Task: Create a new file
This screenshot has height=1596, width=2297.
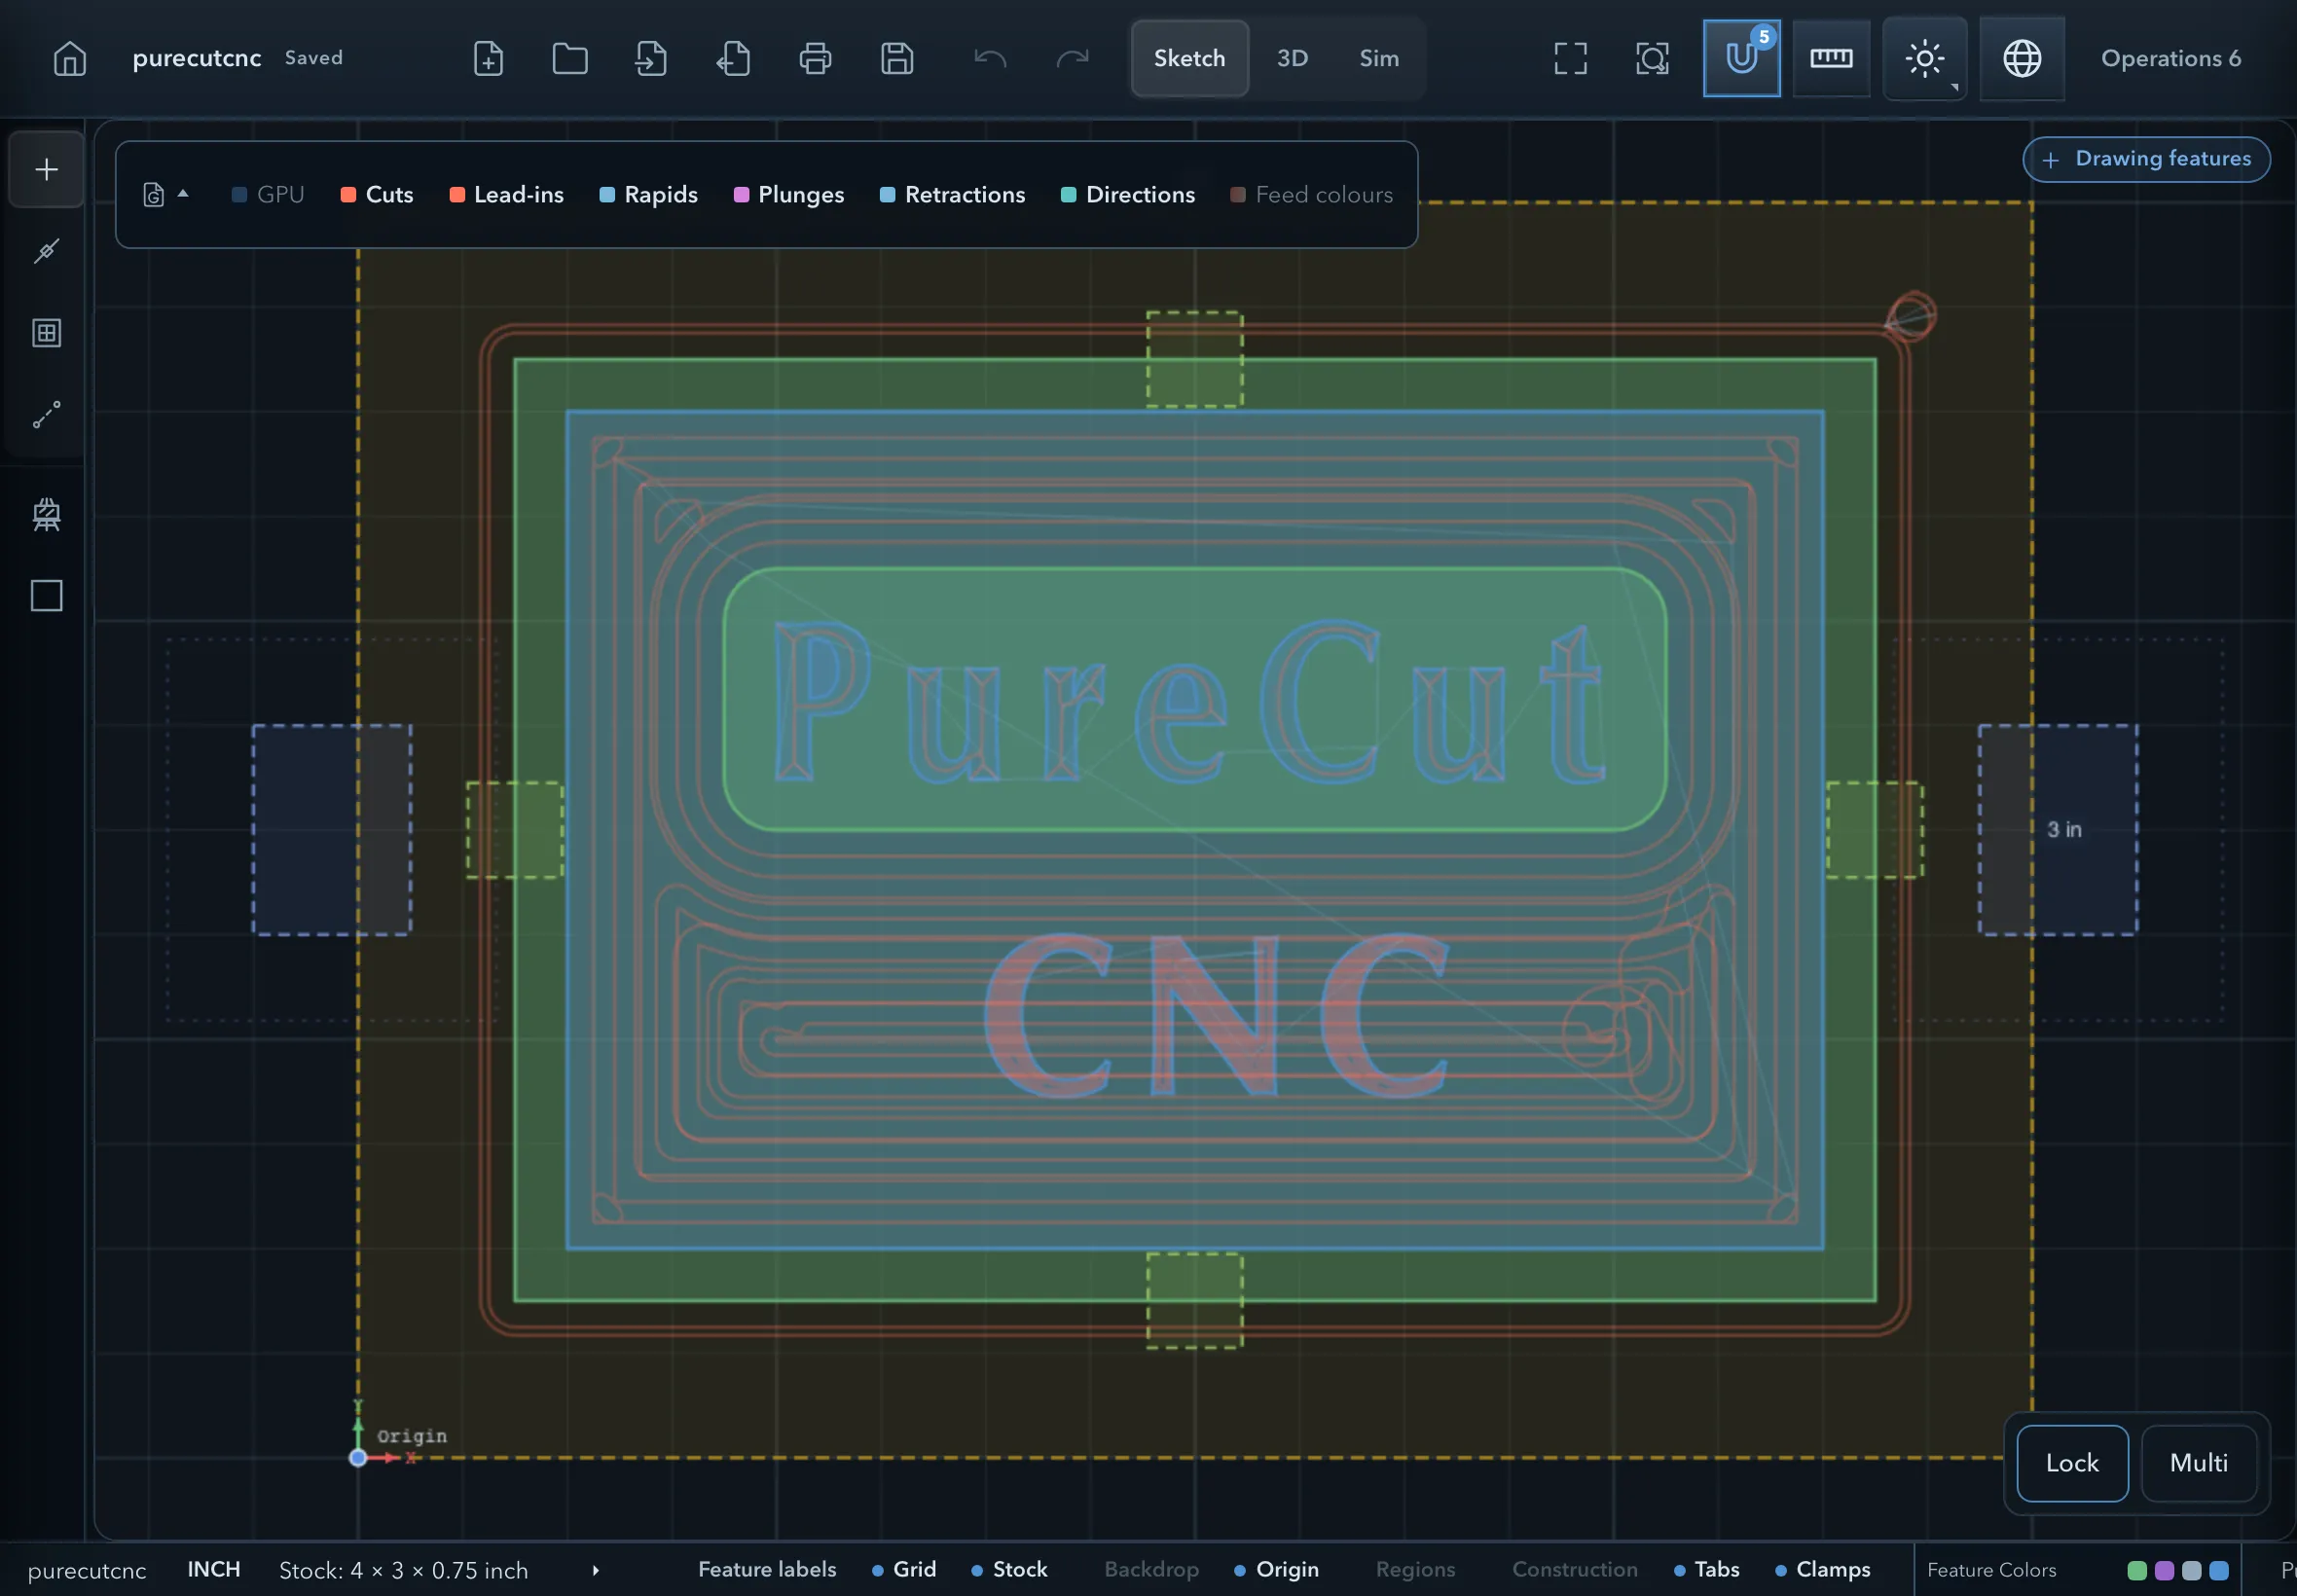Action: (x=488, y=58)
